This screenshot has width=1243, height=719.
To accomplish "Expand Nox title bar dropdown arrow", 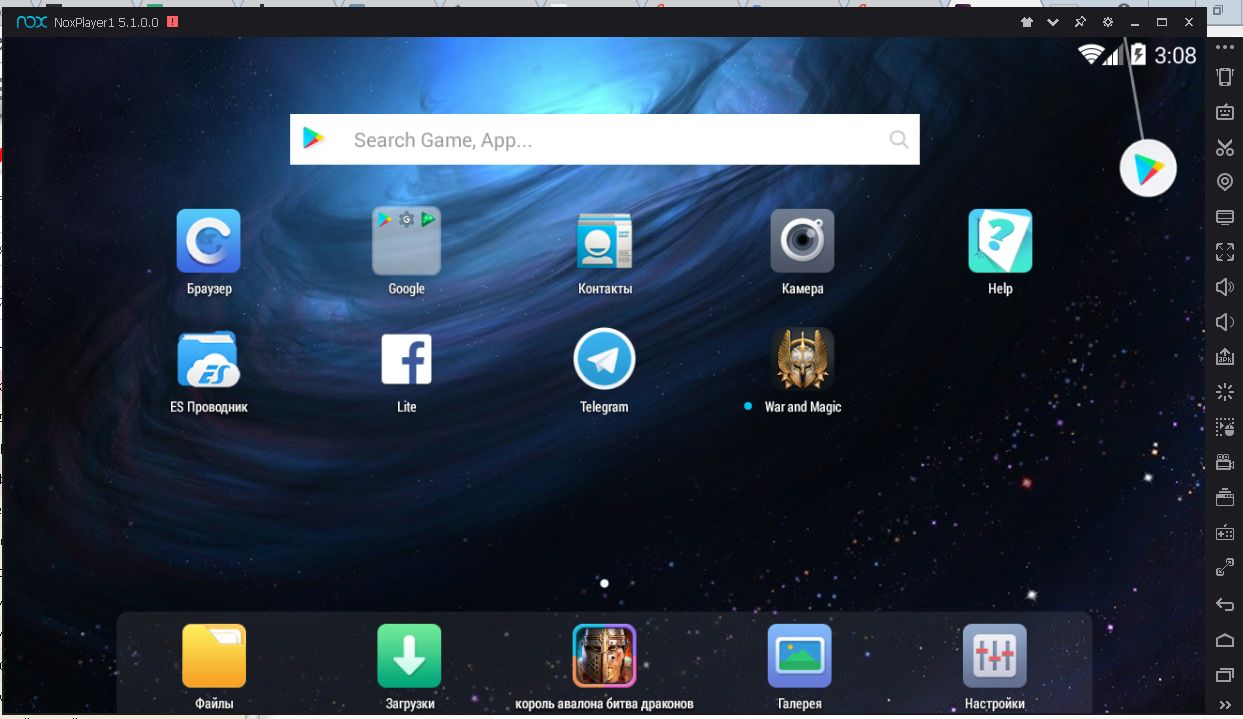I will pos(1053,22).
